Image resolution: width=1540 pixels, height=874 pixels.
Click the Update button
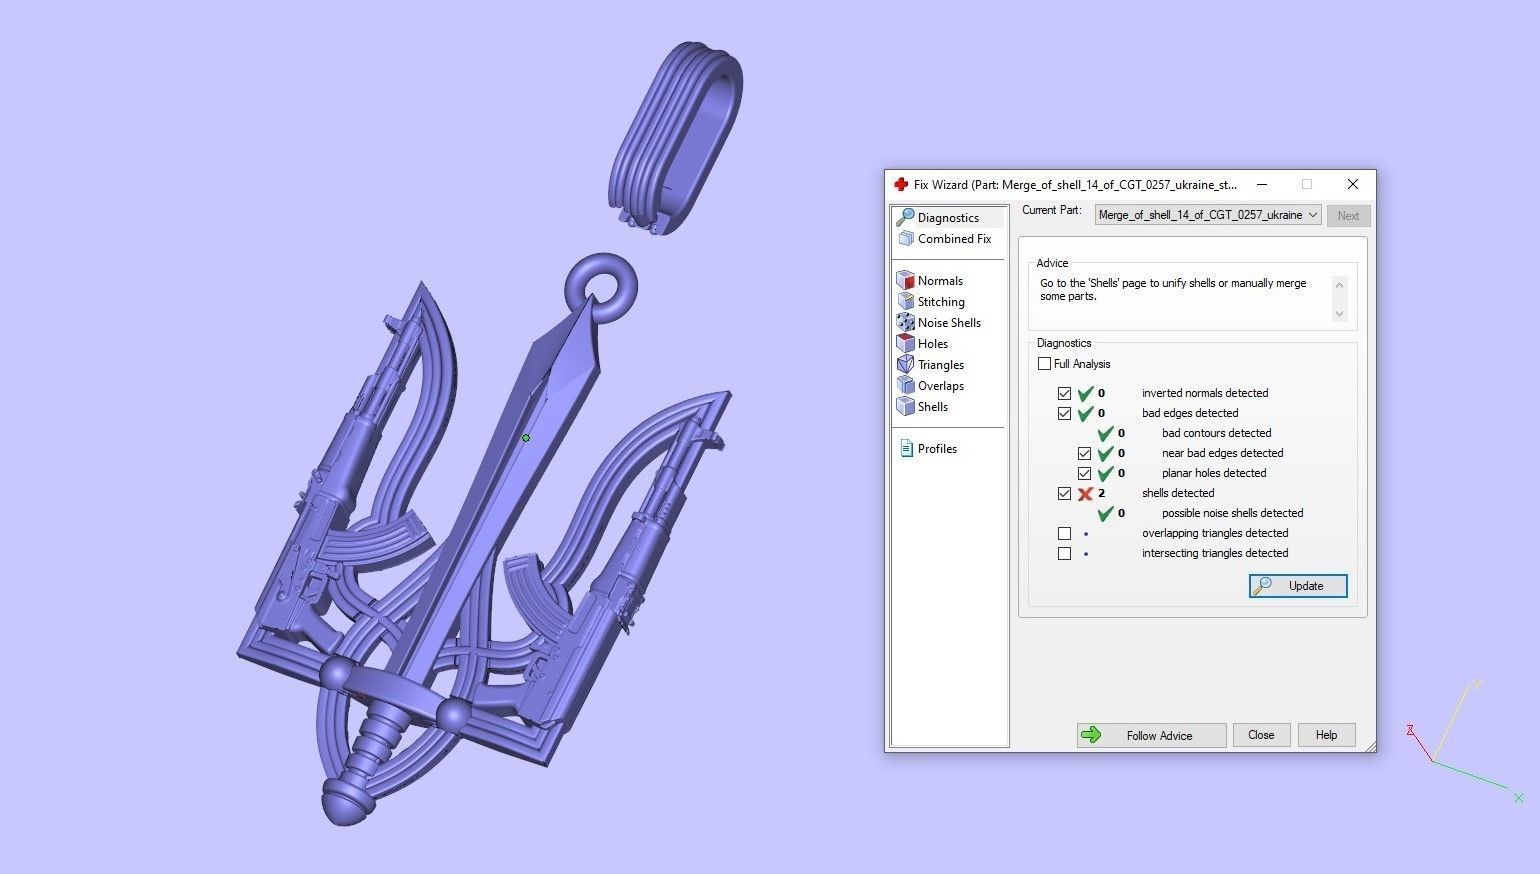coord(1298,586)
